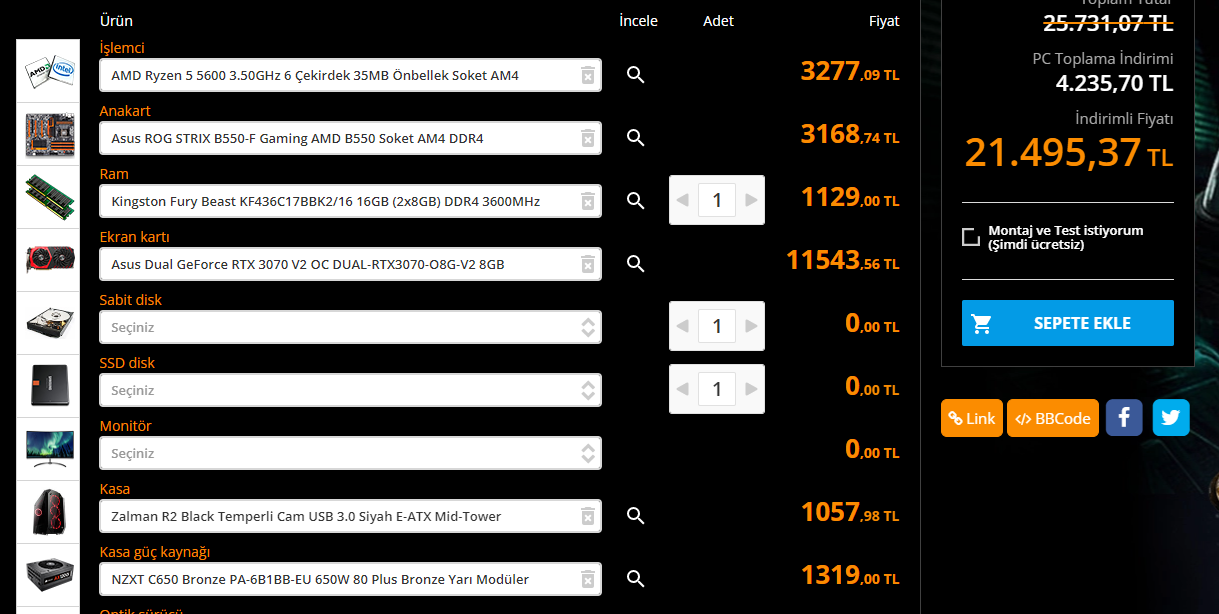Remove the AMD Ryzen 5 5600 processor selection
Image resolution: width=1219 pixels, height=614 pixels.
pos(588,75)
